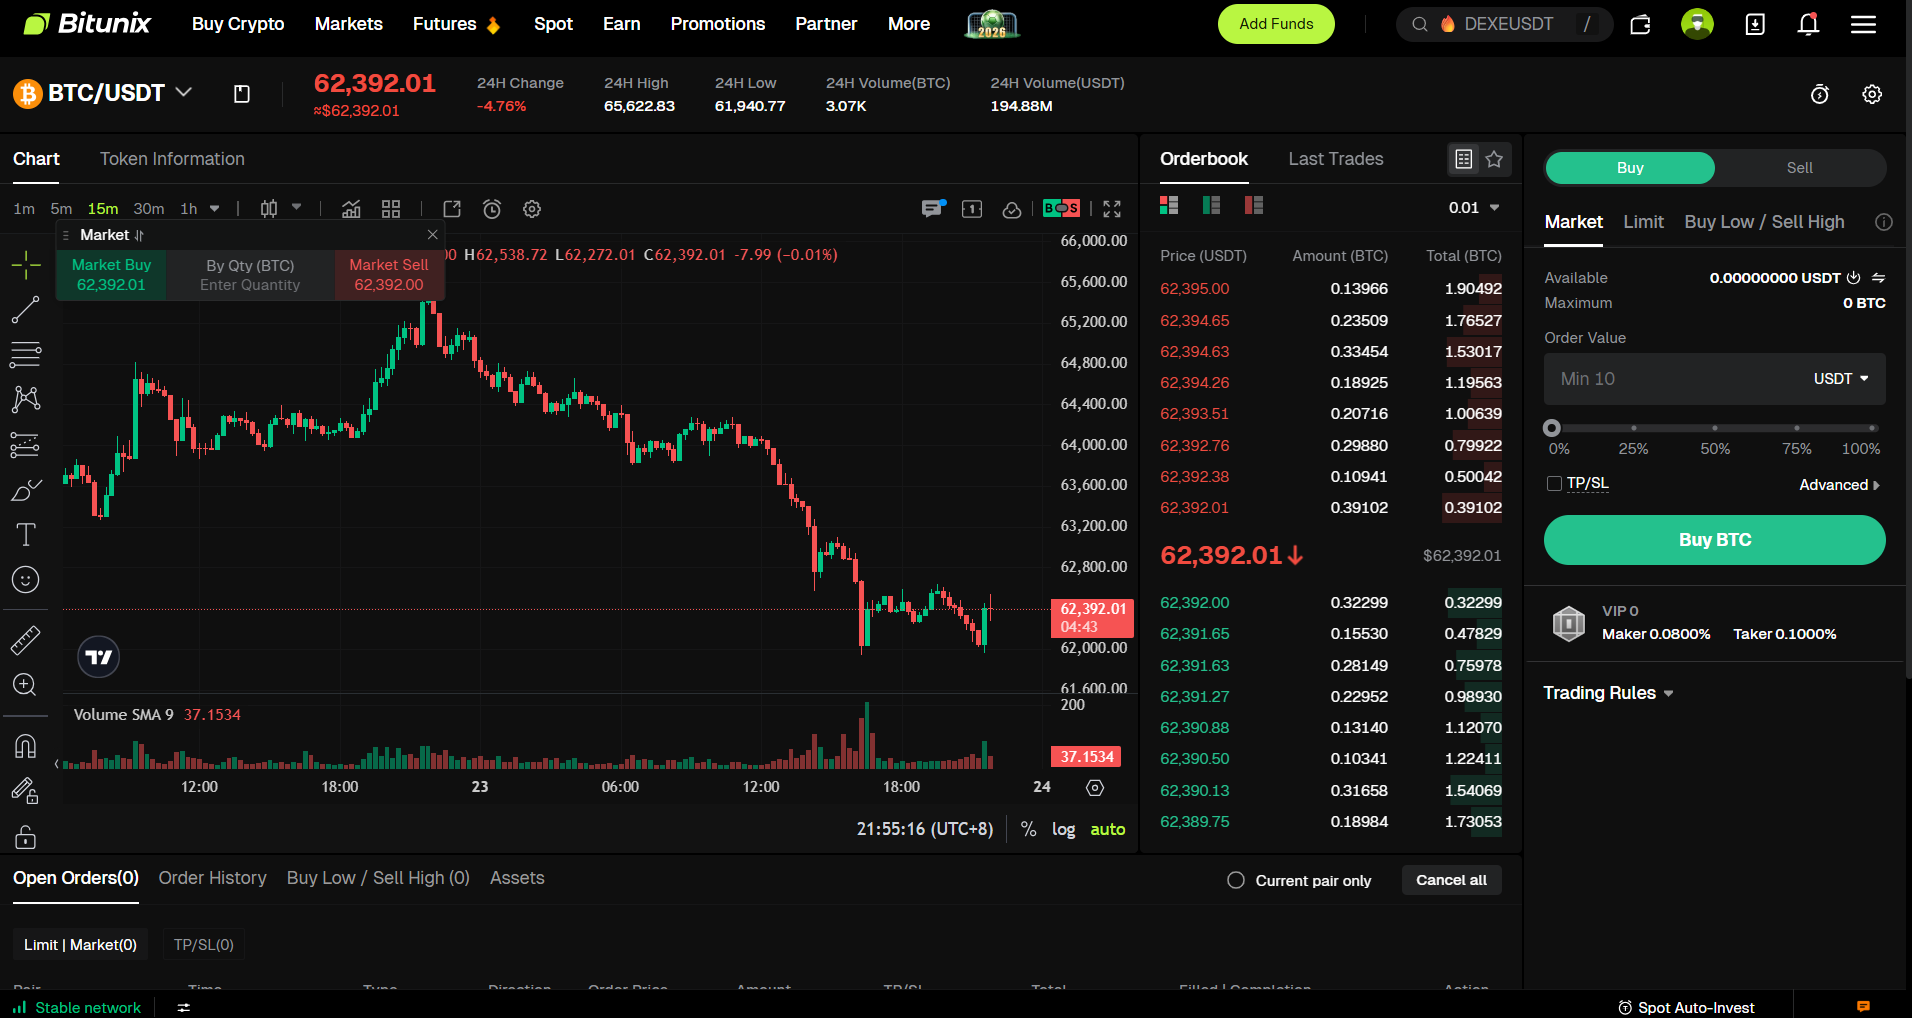Image resolution: width=1912 pixels, height=1018 pixels.
Task: Select the crosshair cursor tool
Action: pos(26,265)
